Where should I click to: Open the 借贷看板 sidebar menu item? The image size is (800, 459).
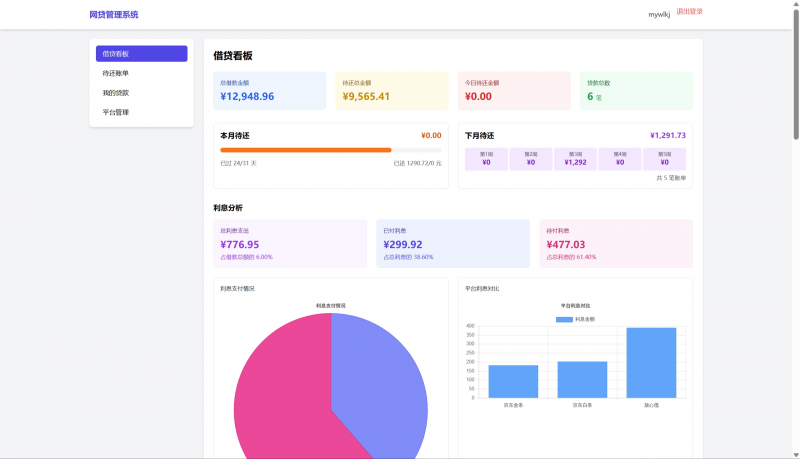pyautogui.click(x=141, y=54)
